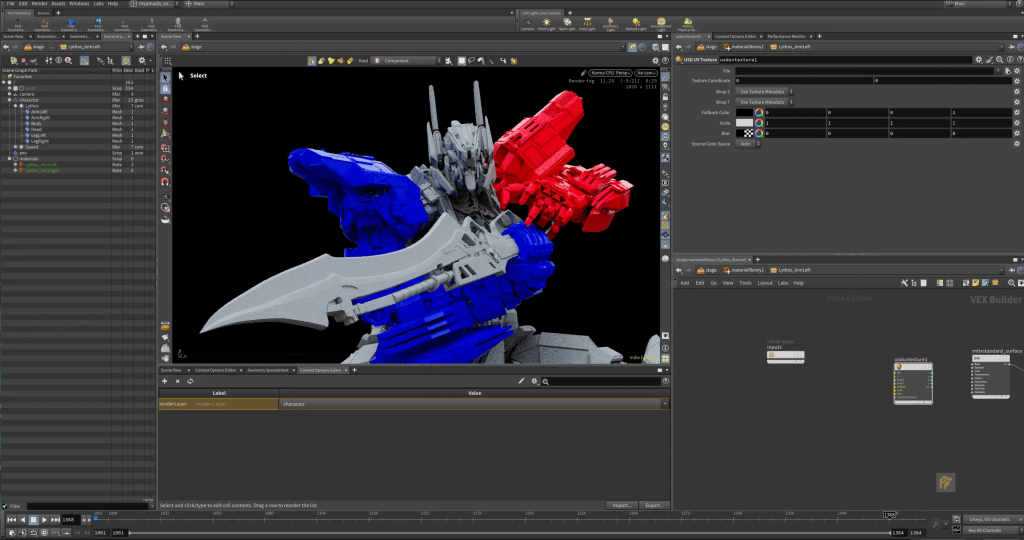Click the Scale color swatch
This screenshot has width=1024, height=540.
pyautogui.click(x=744, y=122)
